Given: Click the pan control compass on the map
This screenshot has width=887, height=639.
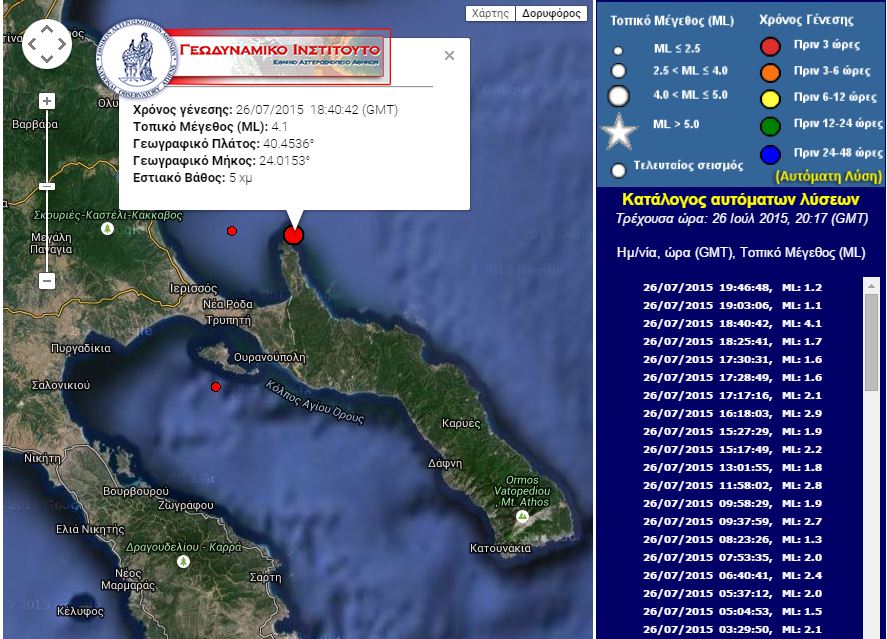Looking at the screenshot, I should coord(46,44).
